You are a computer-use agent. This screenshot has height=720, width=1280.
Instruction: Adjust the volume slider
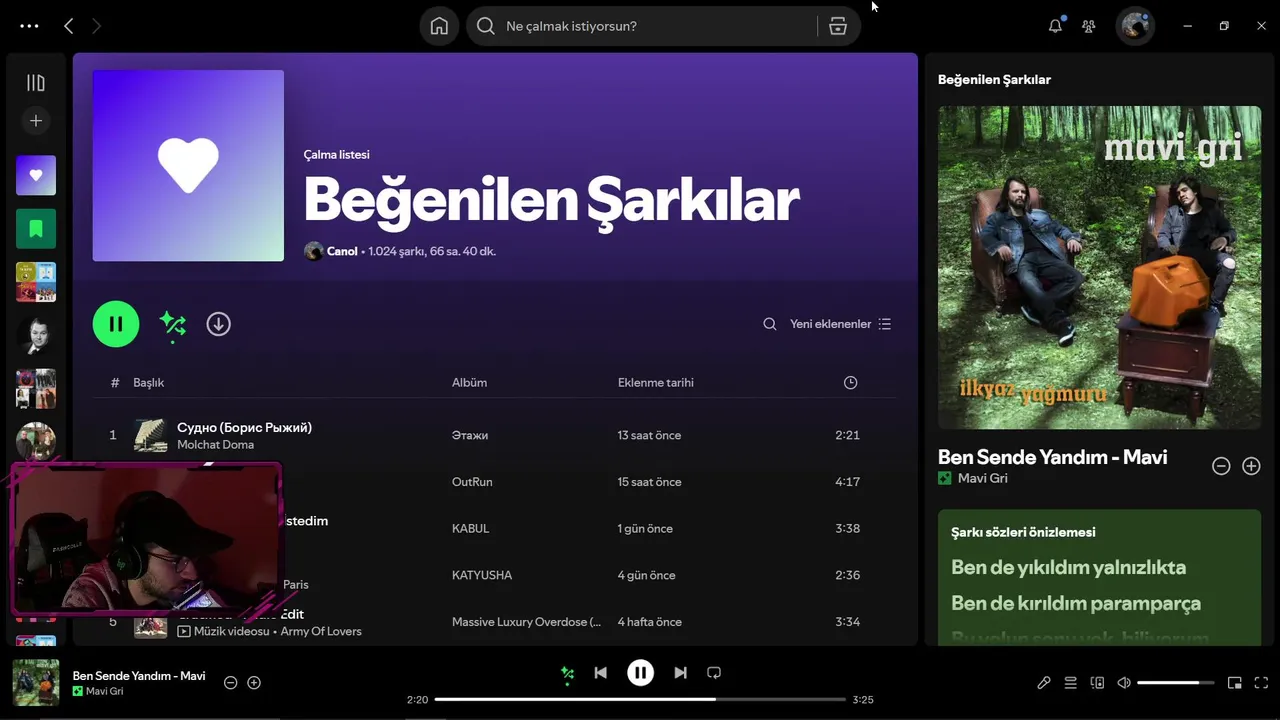(1175, 683)
